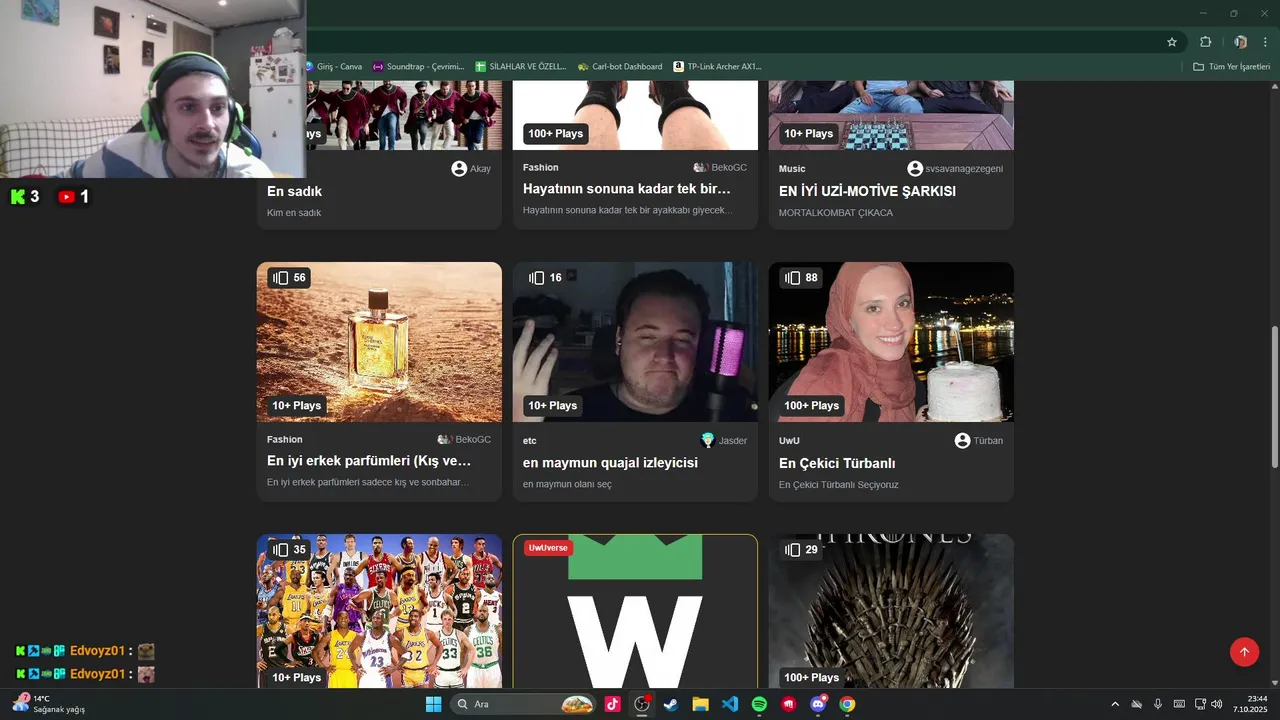Viewport: 1280px width, 720px height.
Task: Open Steam from the taskbar
Action: click(x=671, y=704)
